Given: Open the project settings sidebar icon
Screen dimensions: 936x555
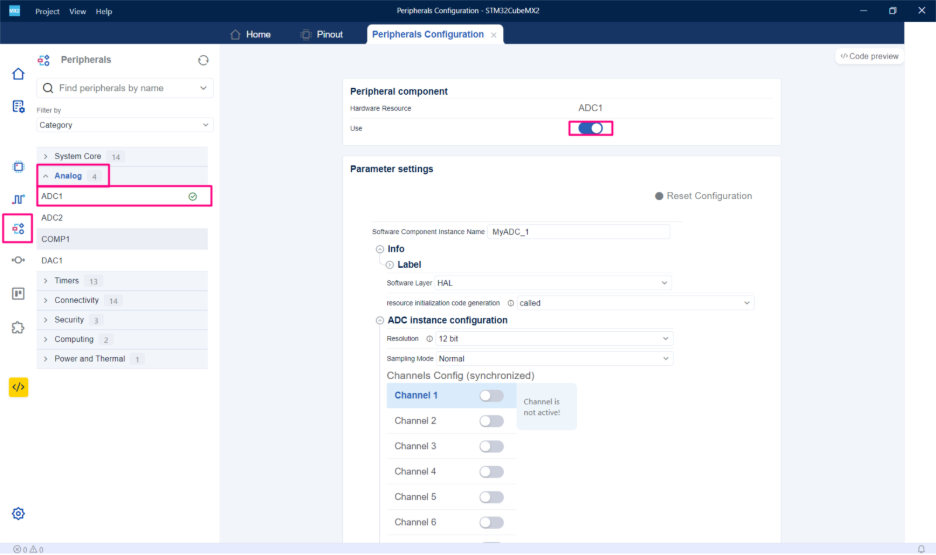Looking at the screenshot, I should [18, 107].
